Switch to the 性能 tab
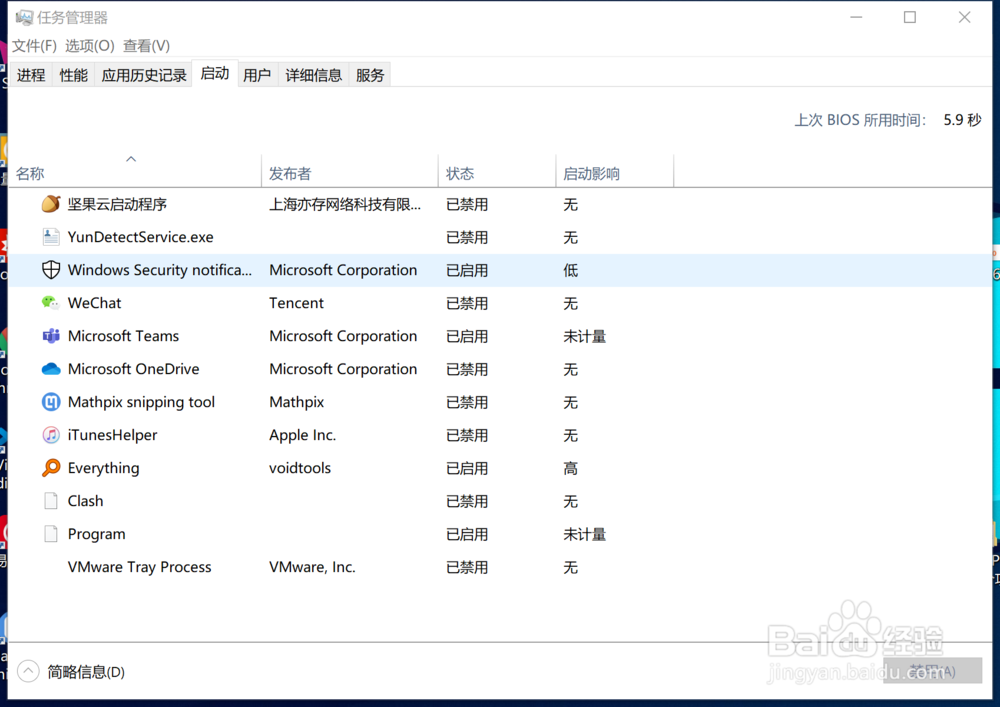 (73, 75)
